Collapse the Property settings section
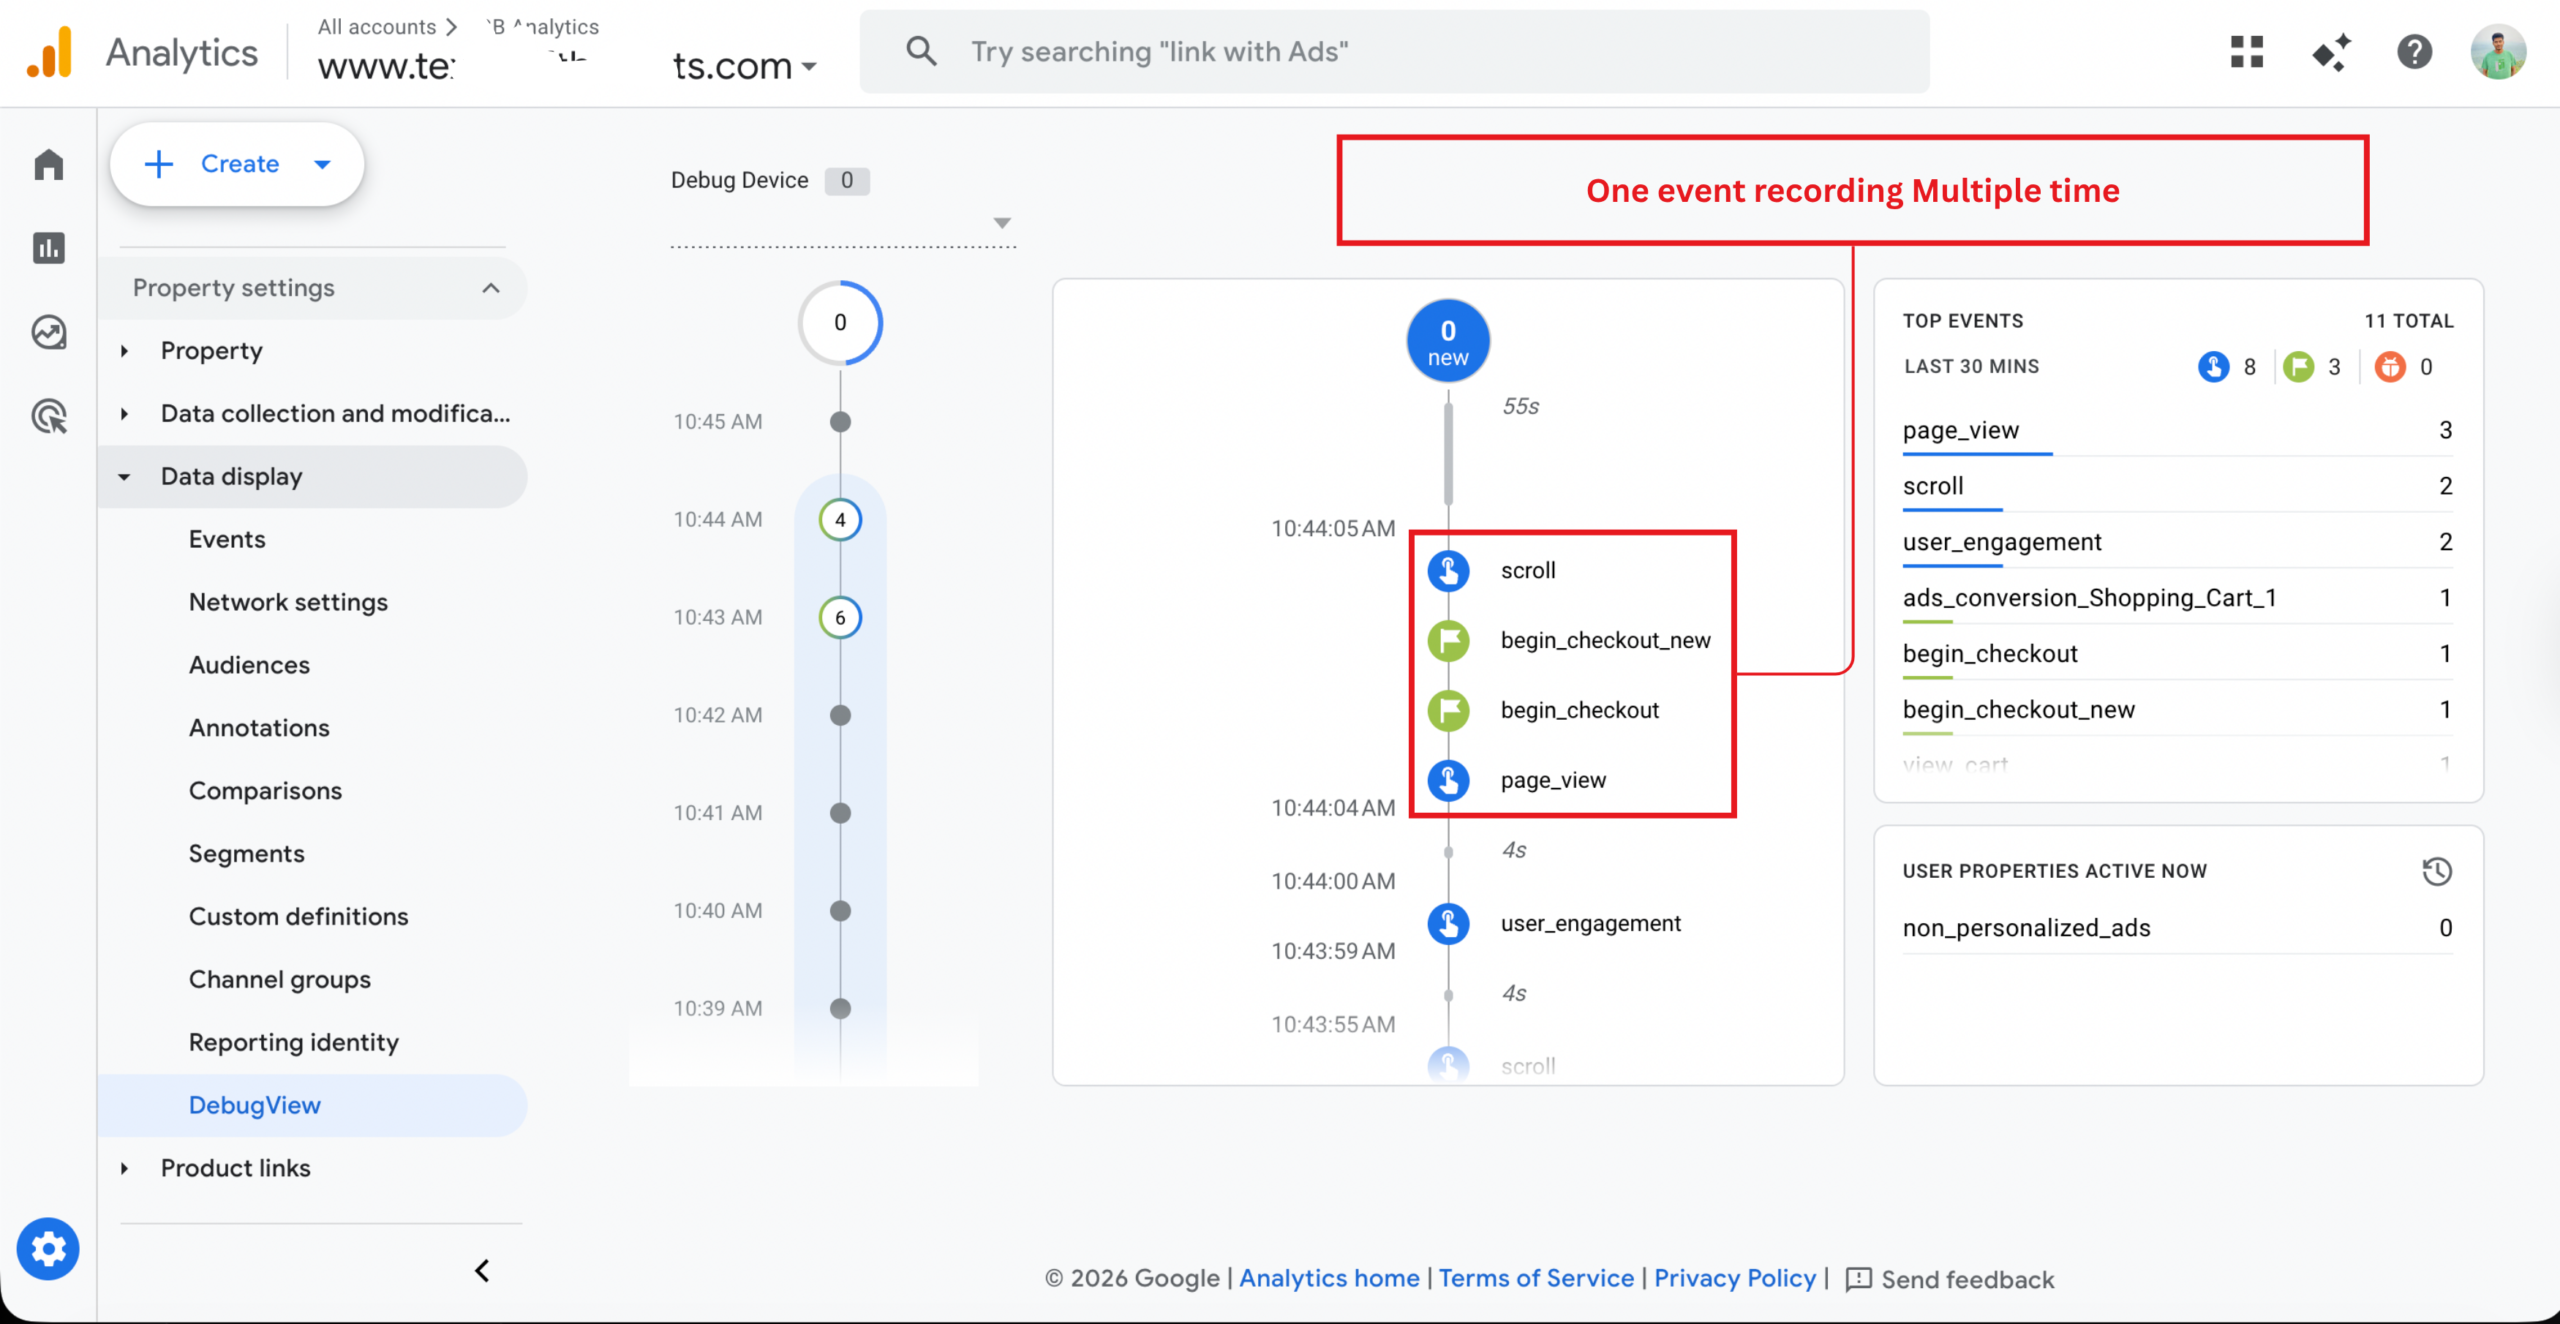The height and width of the screenshot is (1324, 2560). (490, 288)
